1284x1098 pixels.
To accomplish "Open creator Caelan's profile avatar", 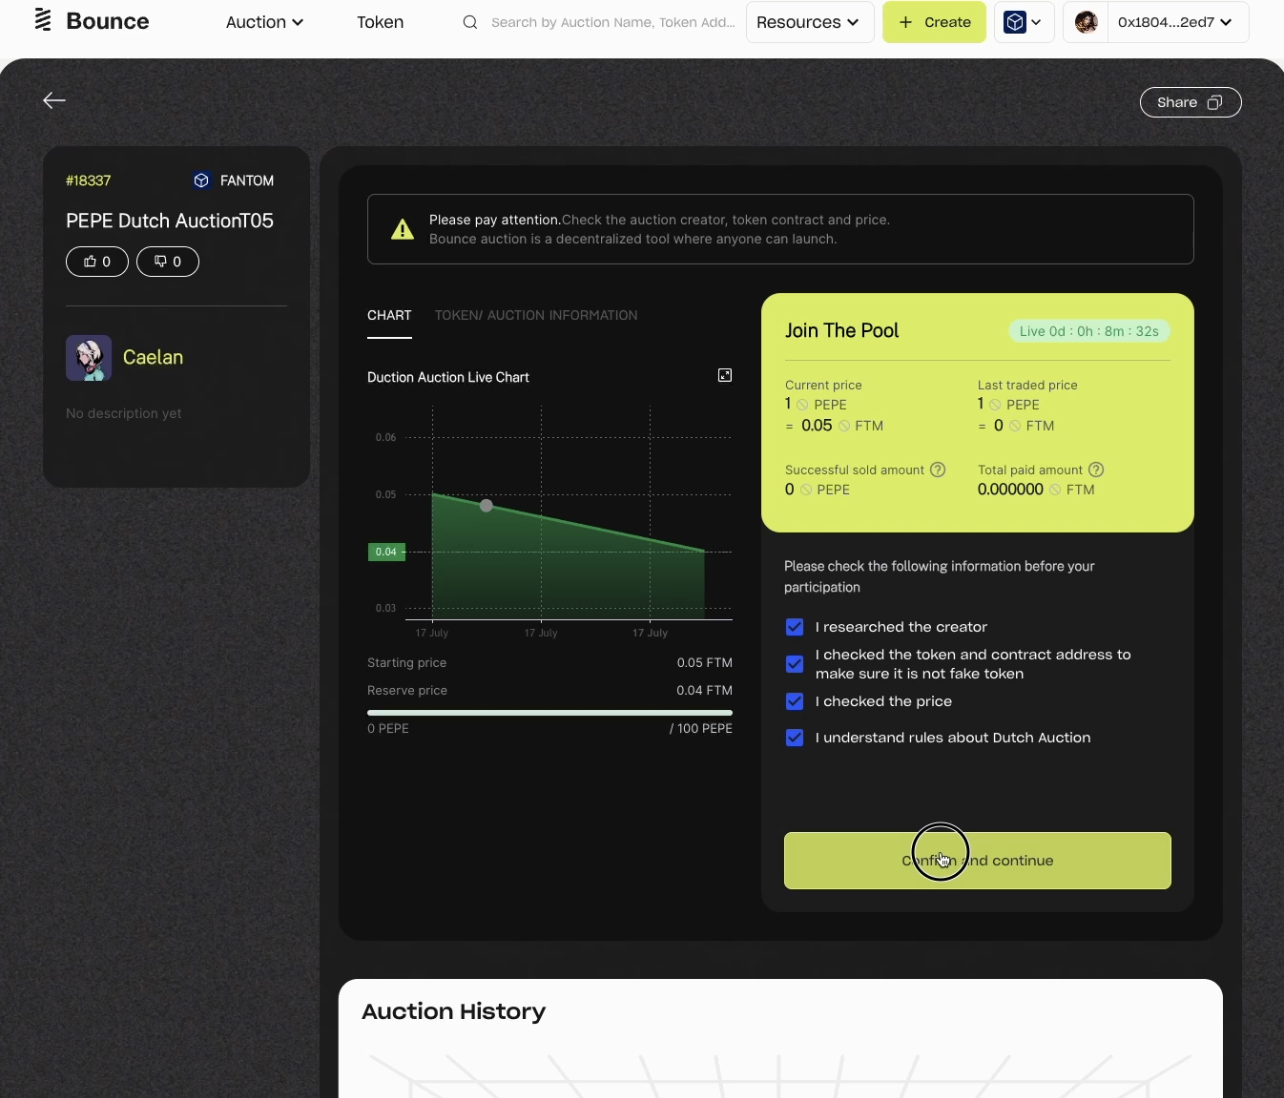I will [x=89, y=358].
